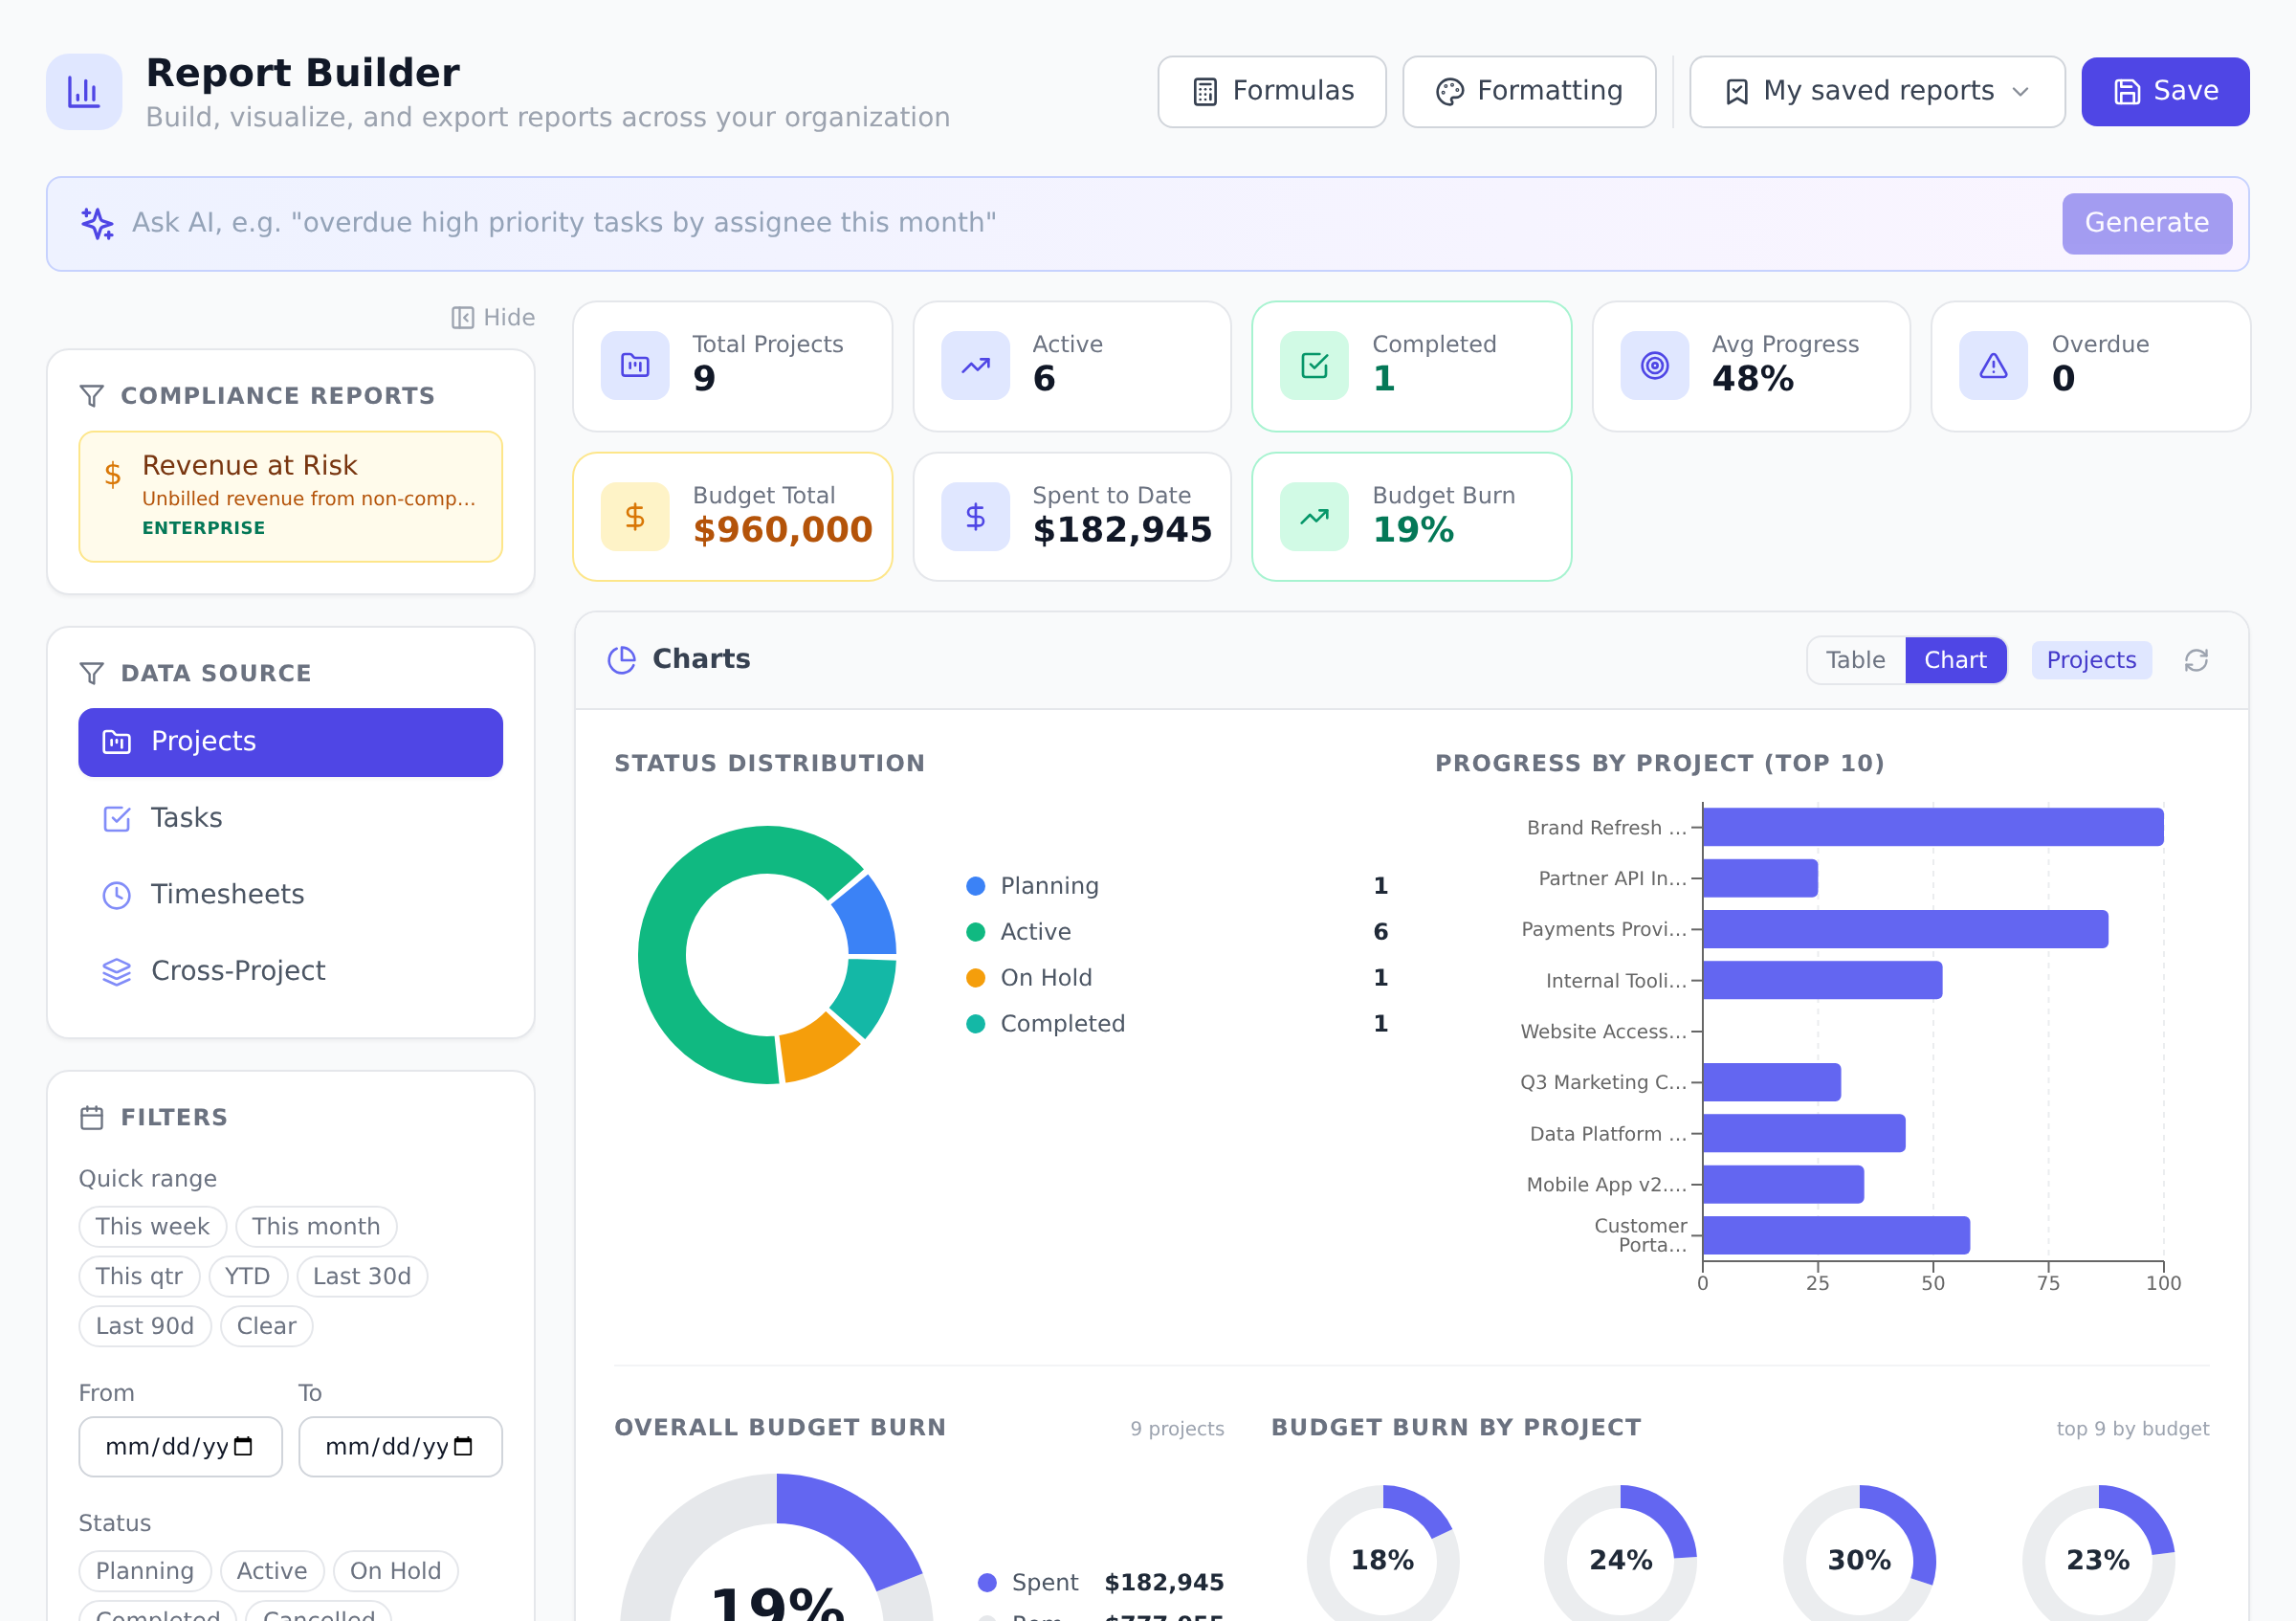Click the Spent to Date dollar icon

coord(975,517)
